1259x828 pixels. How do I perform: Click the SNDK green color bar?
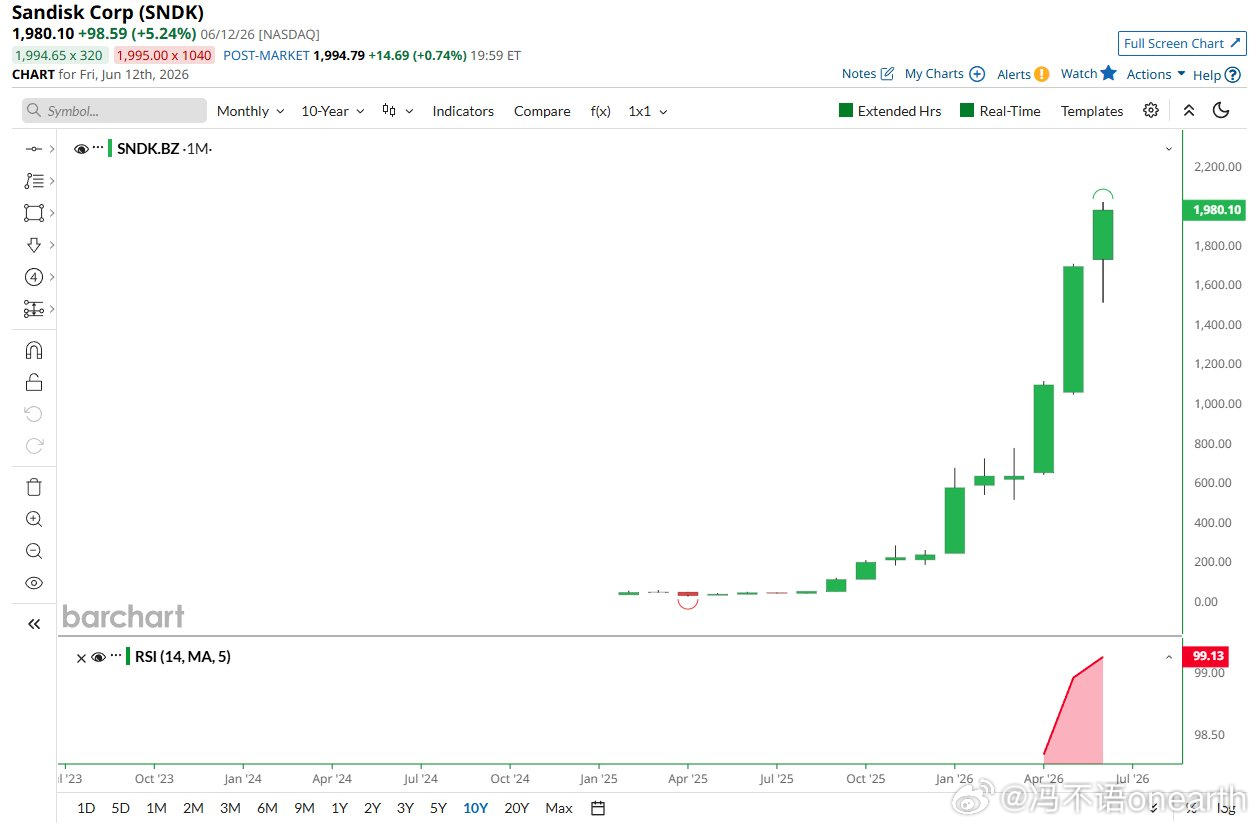[110, 149]
